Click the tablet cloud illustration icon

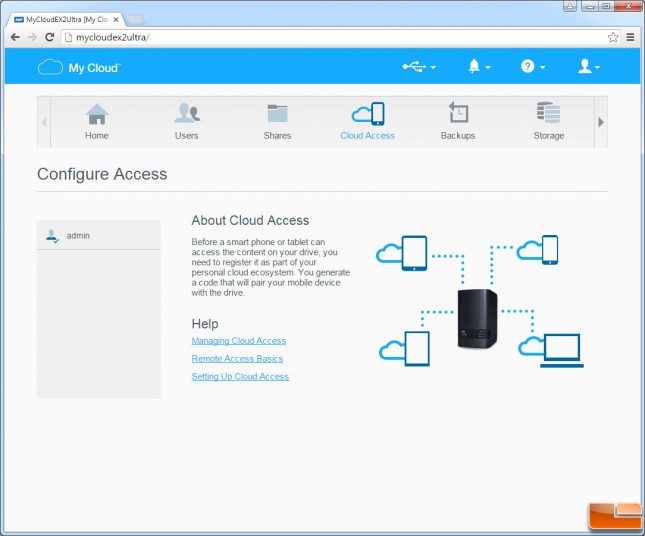402,253
